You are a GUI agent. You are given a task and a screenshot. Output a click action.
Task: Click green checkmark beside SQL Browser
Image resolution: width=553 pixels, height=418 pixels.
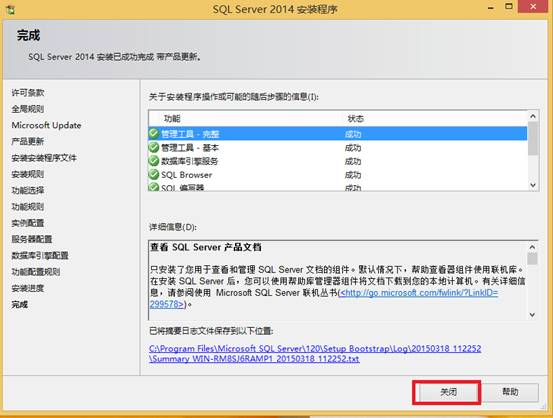click(x=153, y=174)
